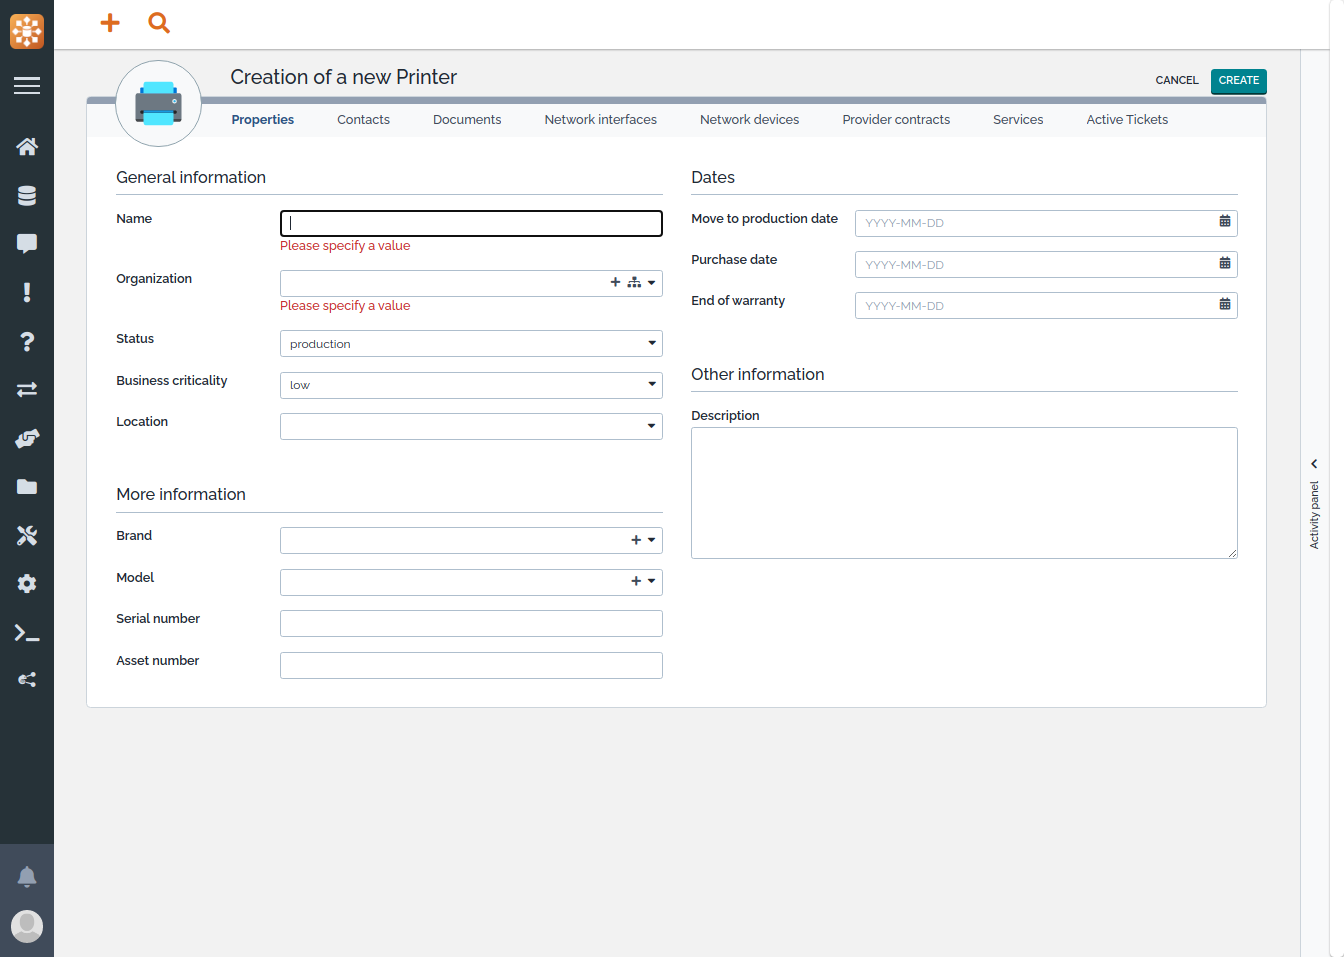Viewport: 1344px width, 957px height.
Task: Toggle the hamburger navigation menu
Action: click(x=27, y=86)
